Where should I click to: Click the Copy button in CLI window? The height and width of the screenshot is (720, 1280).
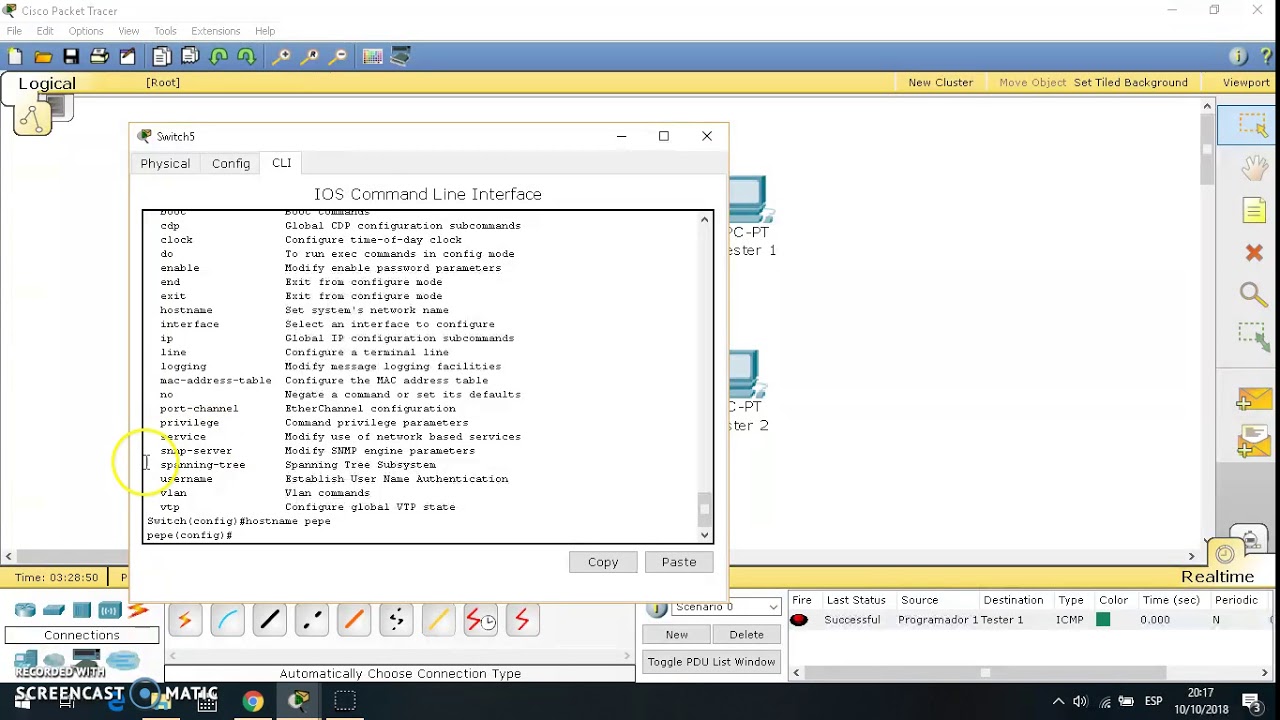coord(603,562)
